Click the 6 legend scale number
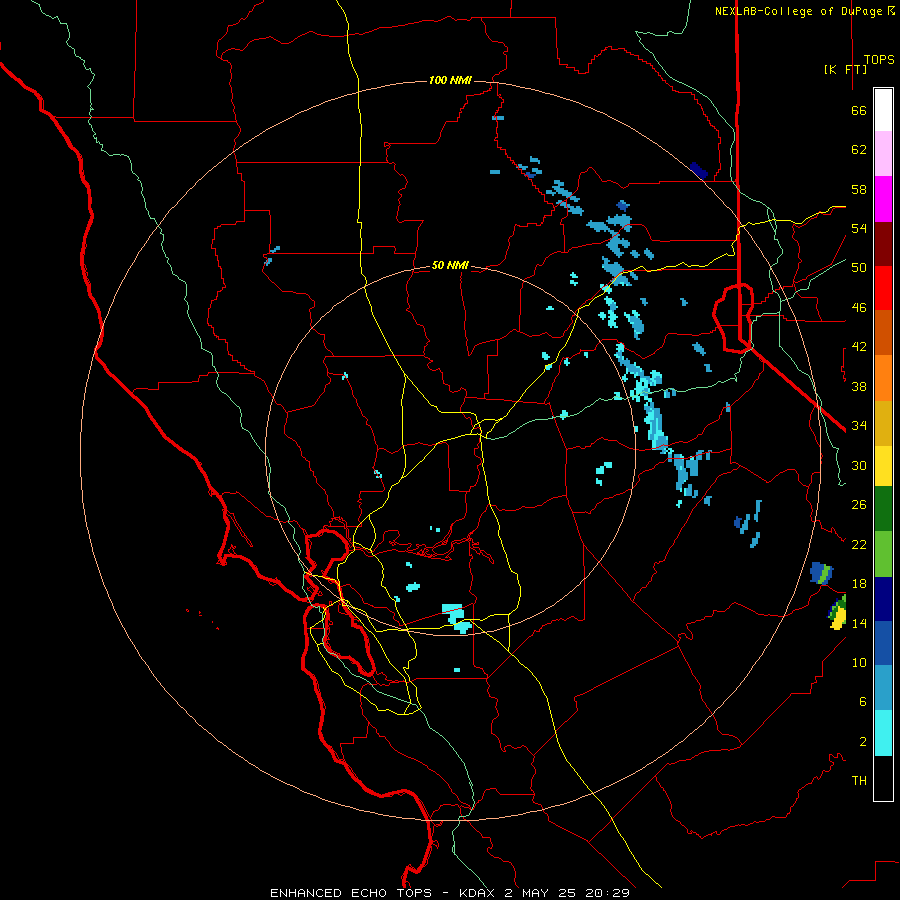900x900 pixels. coord(863,702)
